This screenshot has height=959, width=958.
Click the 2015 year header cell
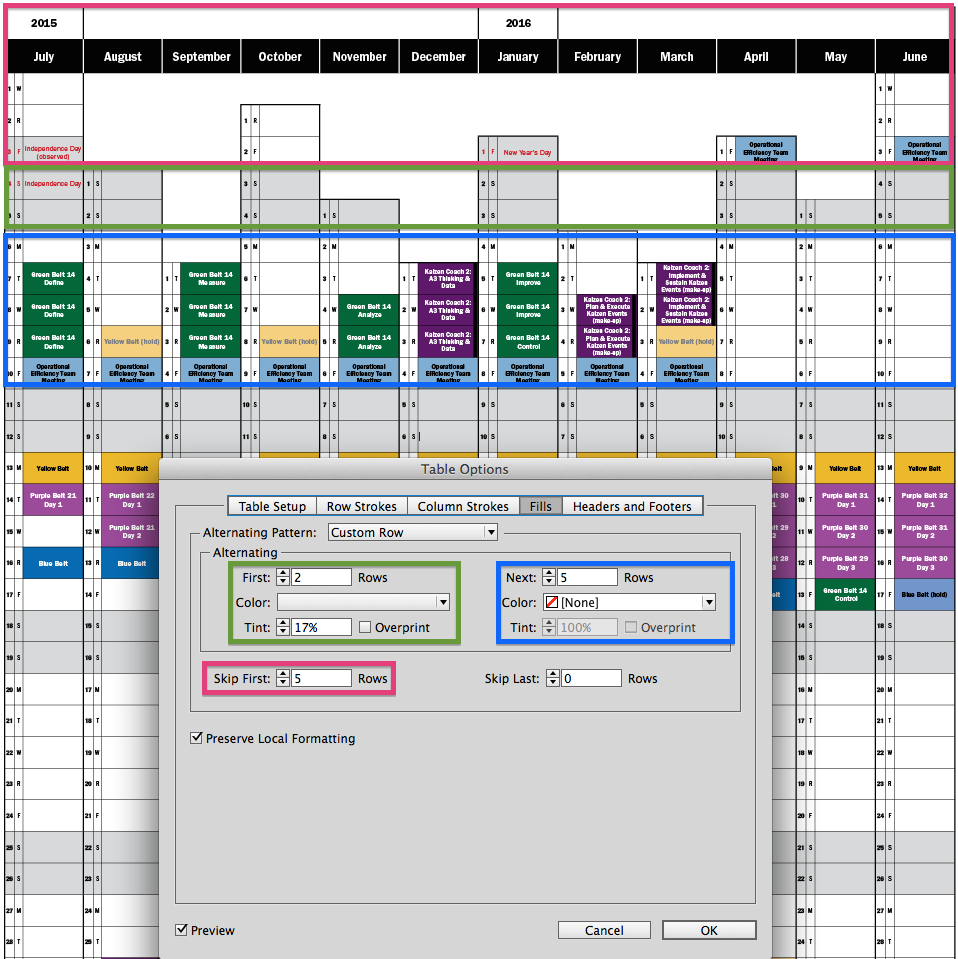(44, 23)
